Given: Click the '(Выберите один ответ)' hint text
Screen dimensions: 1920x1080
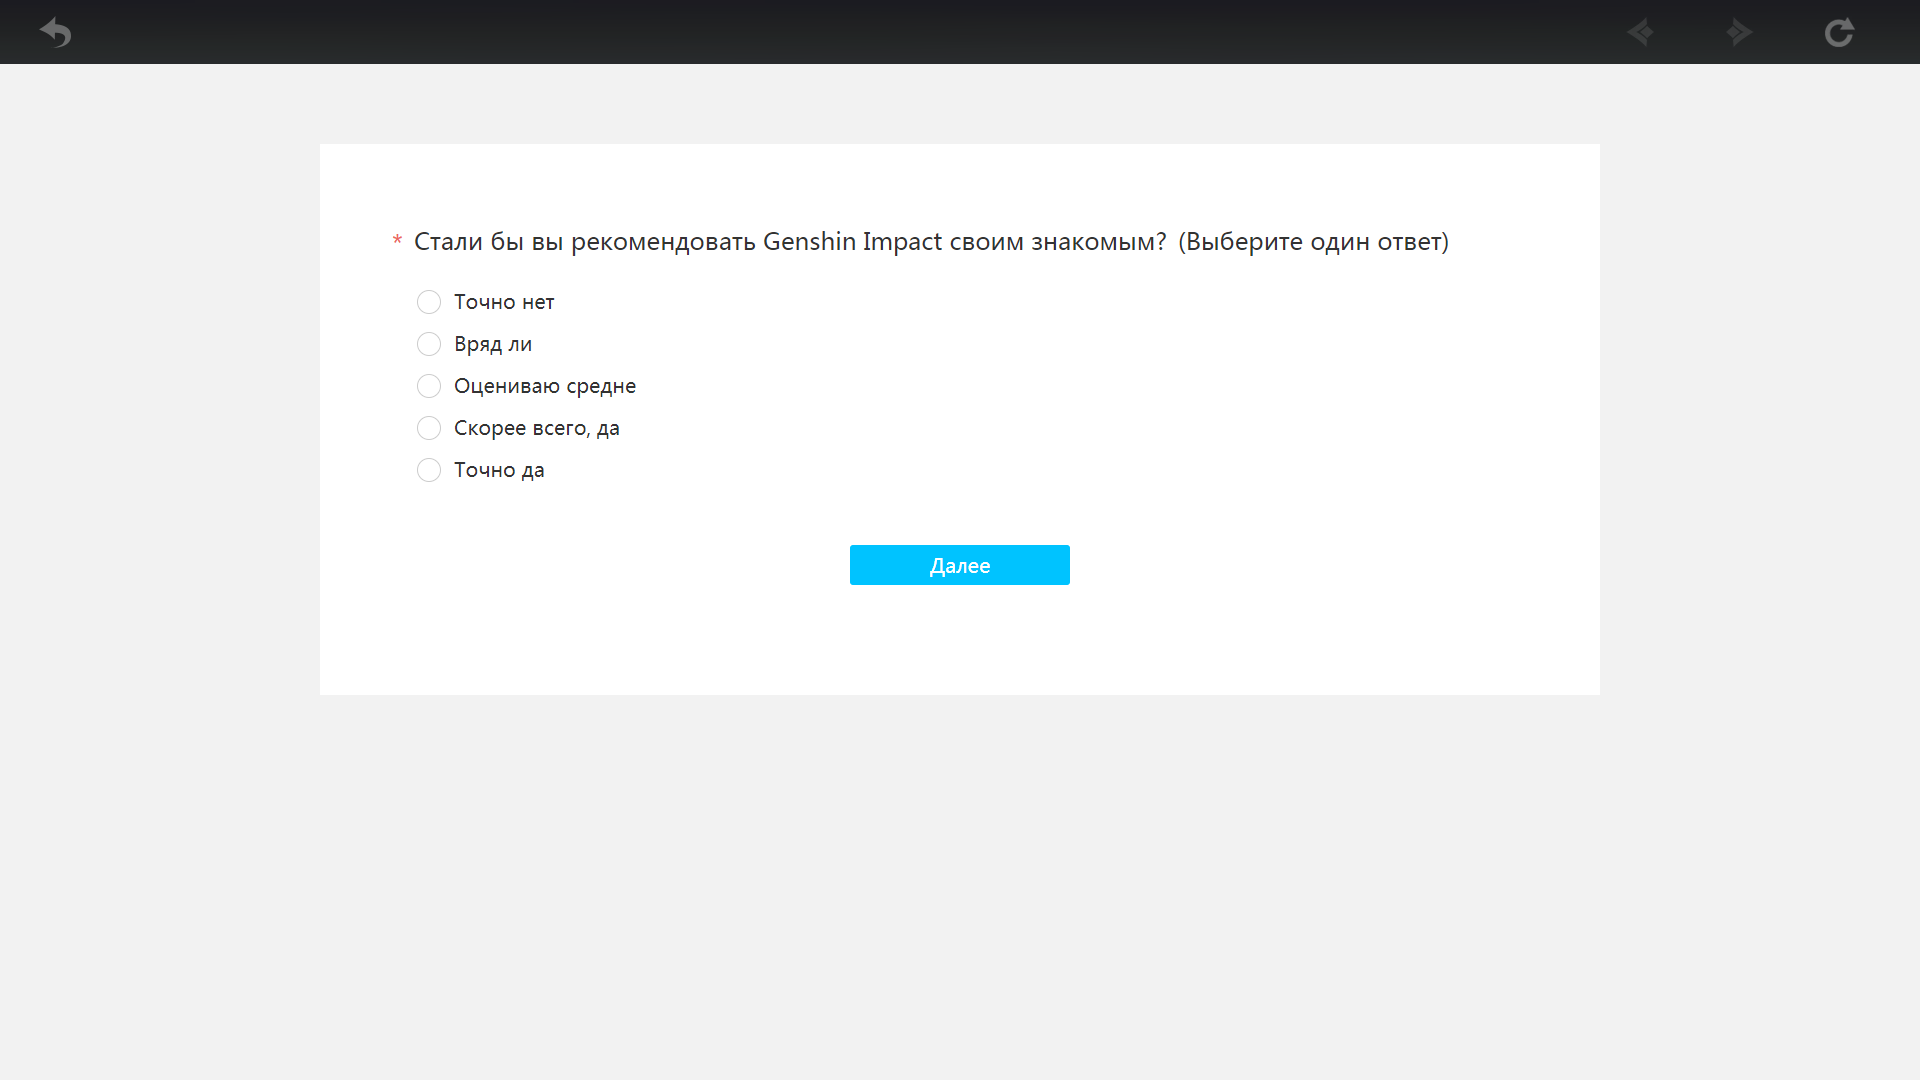Looking at the screenshot, I should (x=1313, y=242).
